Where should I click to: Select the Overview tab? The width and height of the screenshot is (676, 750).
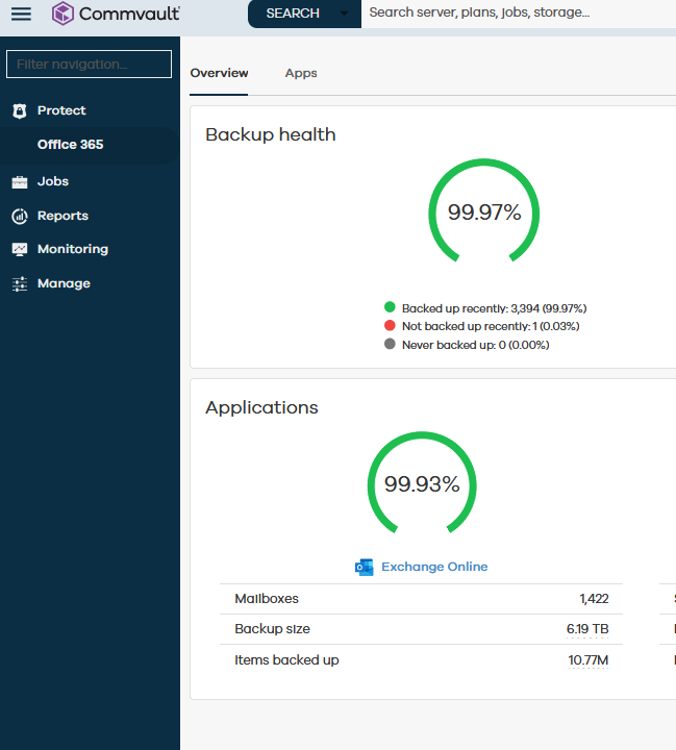point(219,73)
